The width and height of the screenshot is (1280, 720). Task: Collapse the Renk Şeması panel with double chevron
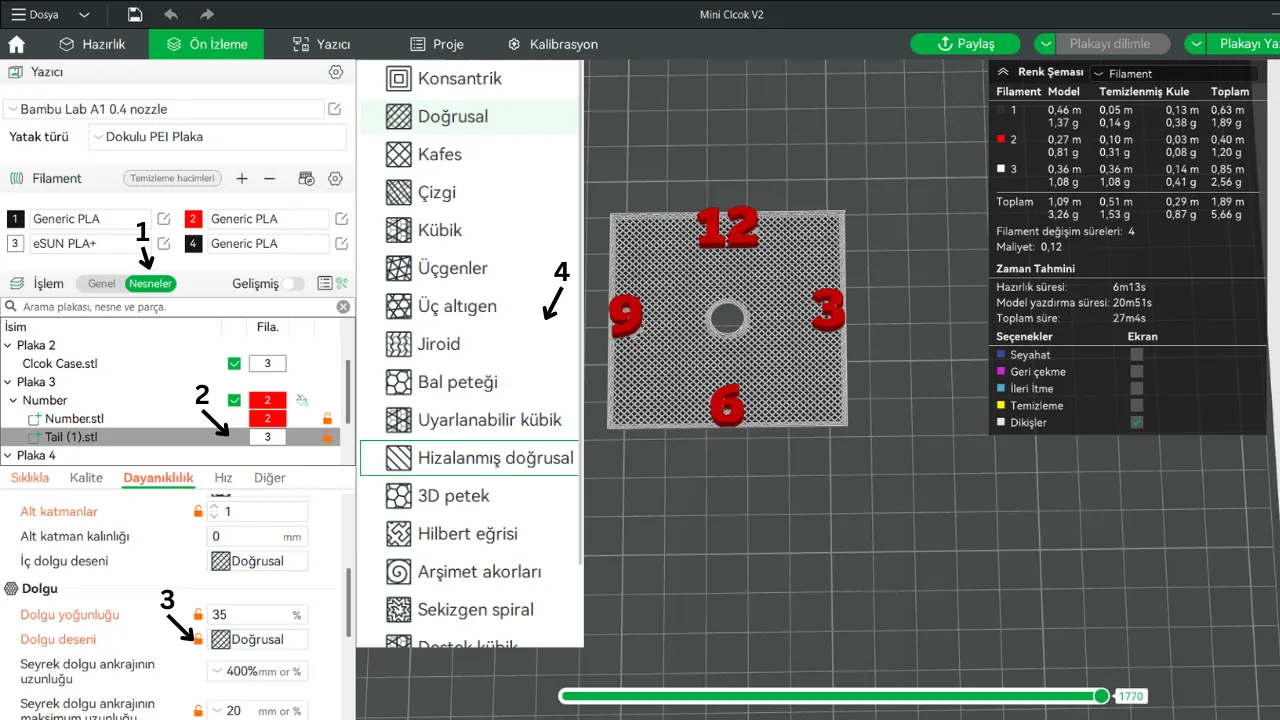tap(1004, 72)
